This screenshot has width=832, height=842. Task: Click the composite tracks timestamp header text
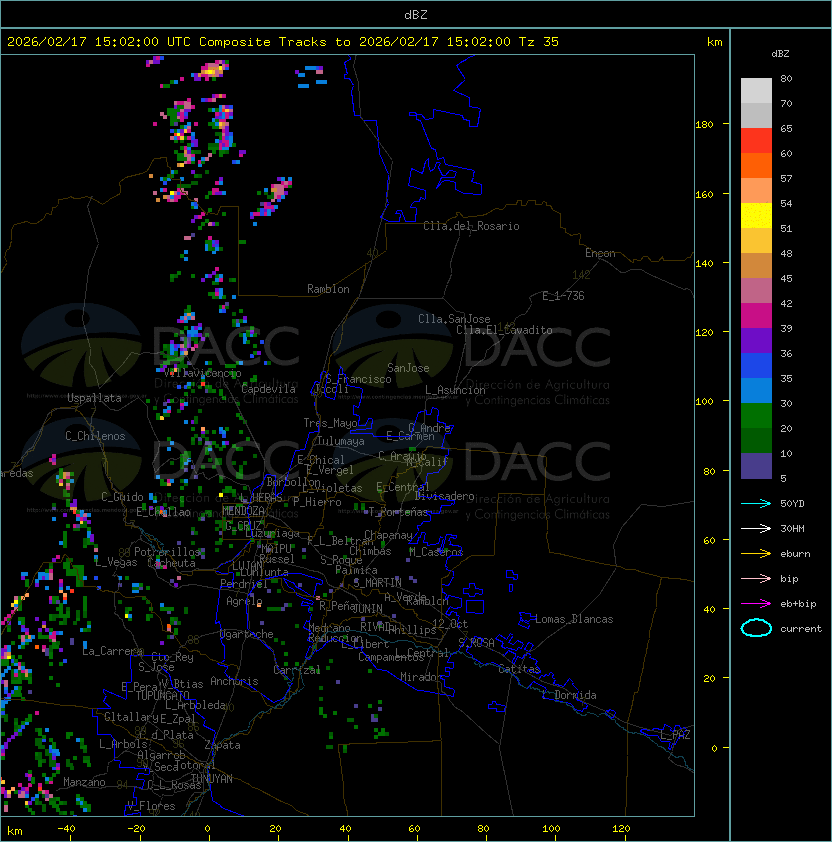tap(283, 42)
